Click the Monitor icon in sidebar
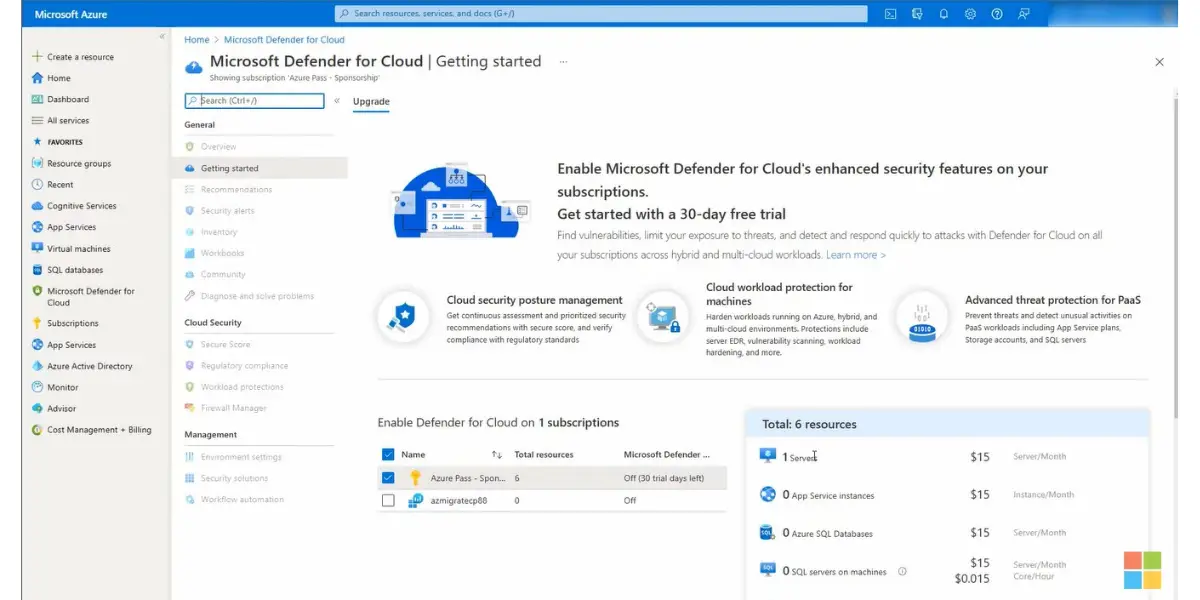The height and width of the screenshot is (600, 1200). click(x=37, y=387)
